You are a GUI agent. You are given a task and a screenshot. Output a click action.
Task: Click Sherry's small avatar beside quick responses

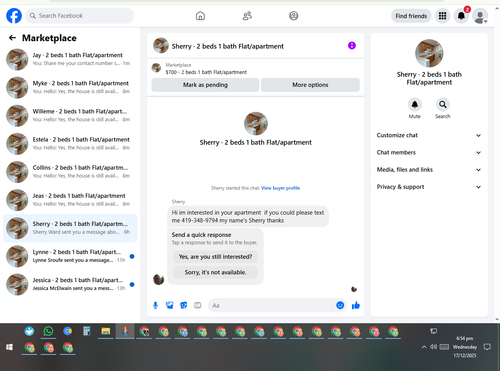pyautogui.click(x=158, y=279)
